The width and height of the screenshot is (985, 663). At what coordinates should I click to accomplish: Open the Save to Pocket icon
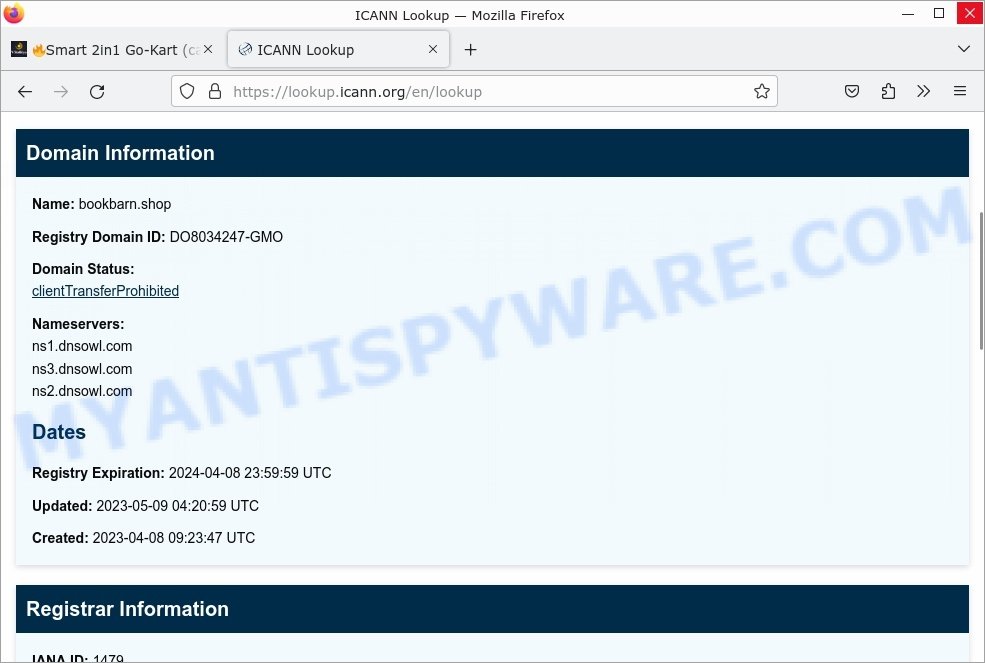point(852,92)
